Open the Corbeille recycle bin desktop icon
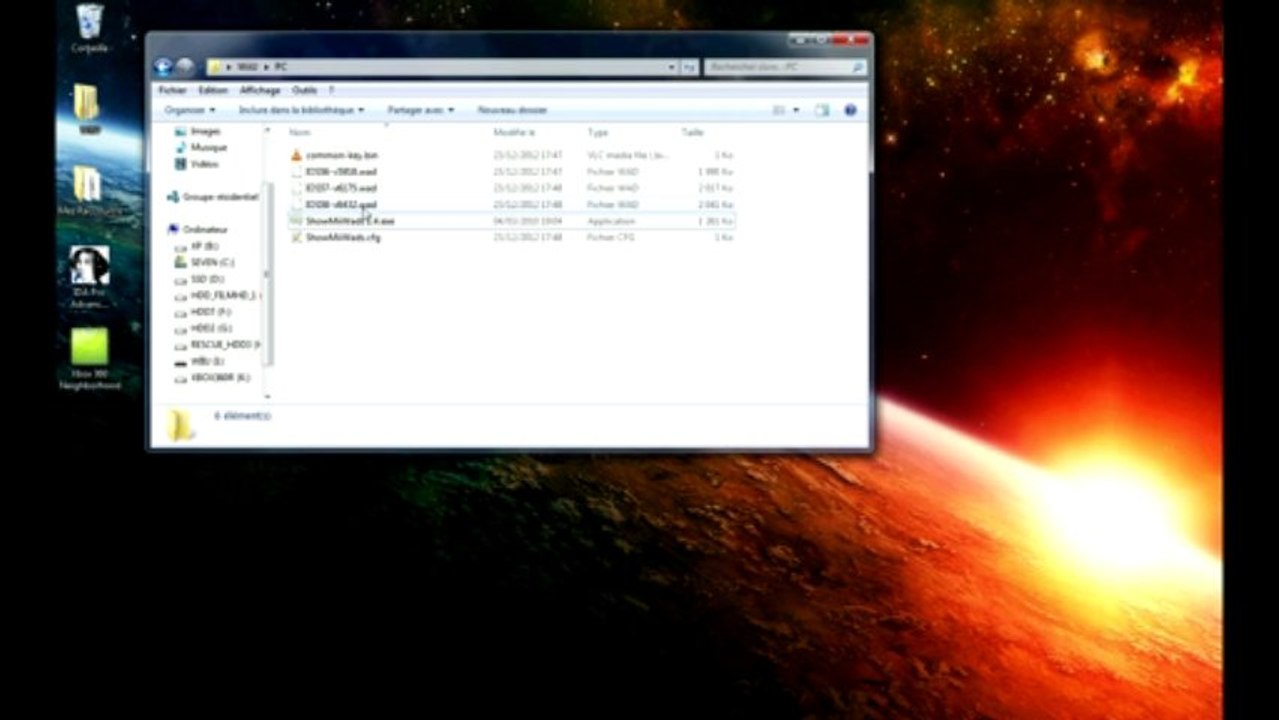1279x720 pixels. tap(89, 28)
